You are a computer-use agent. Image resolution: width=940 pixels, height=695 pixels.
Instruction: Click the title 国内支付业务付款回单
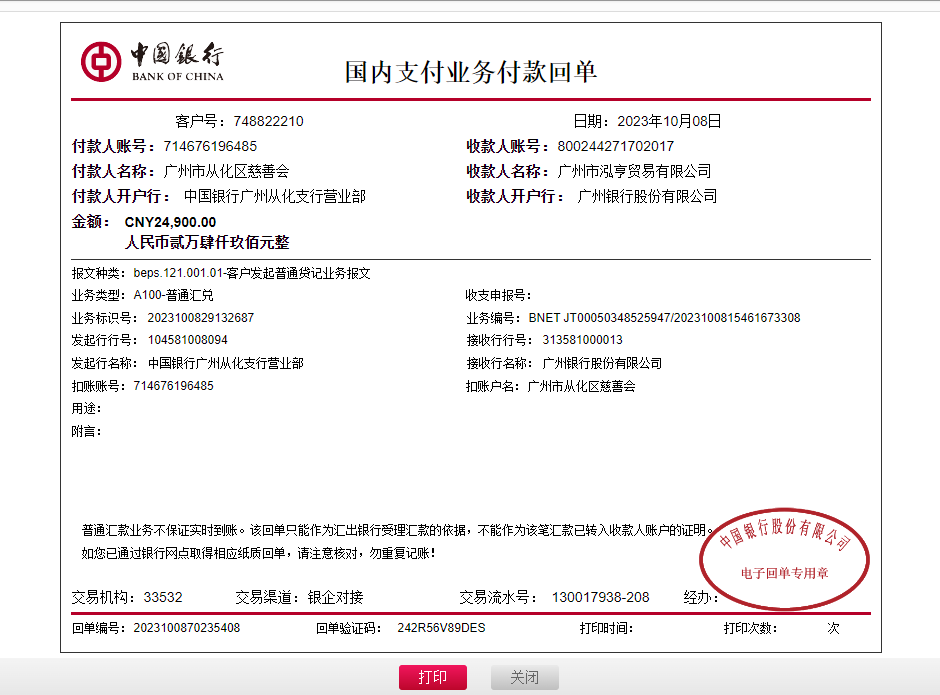(x=471, y=72)
